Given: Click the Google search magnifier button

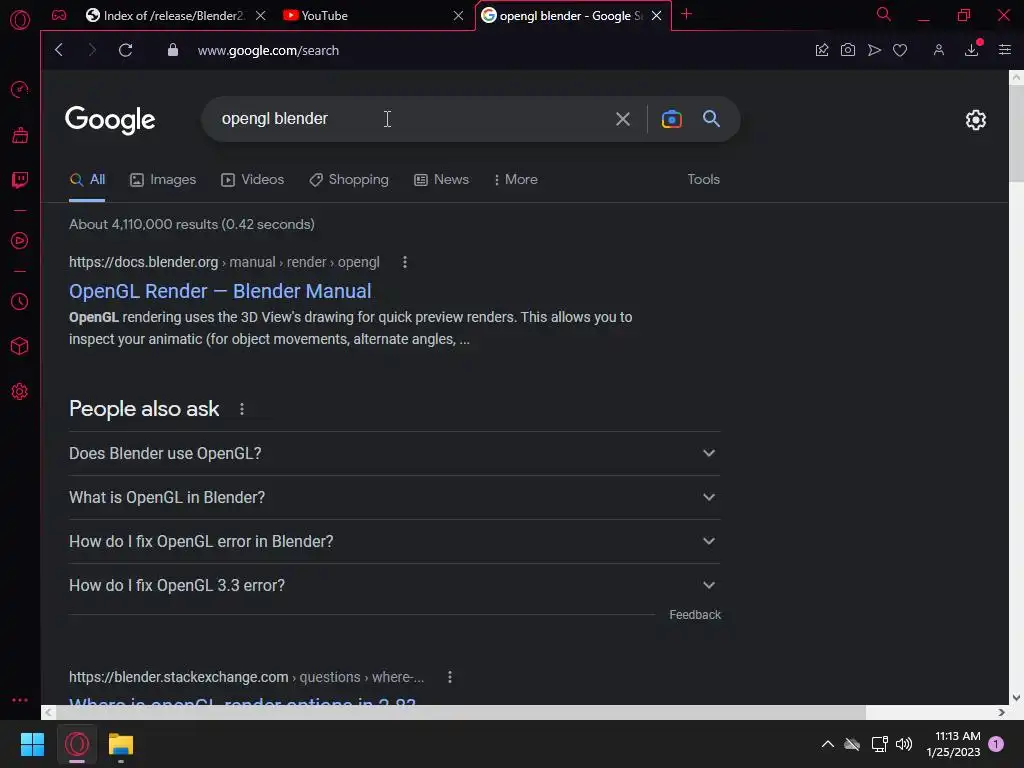Looking at the screenshot, I should point(711,118).
